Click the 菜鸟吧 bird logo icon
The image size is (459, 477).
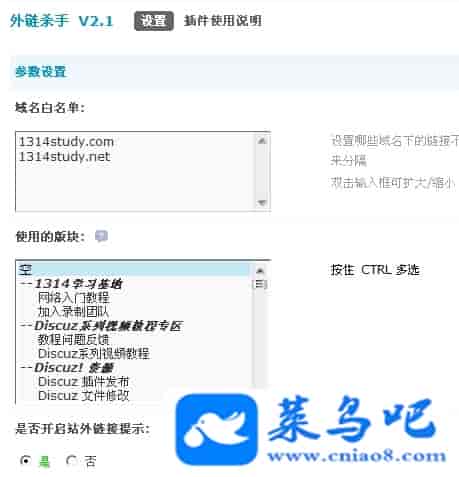pos(217,429)
